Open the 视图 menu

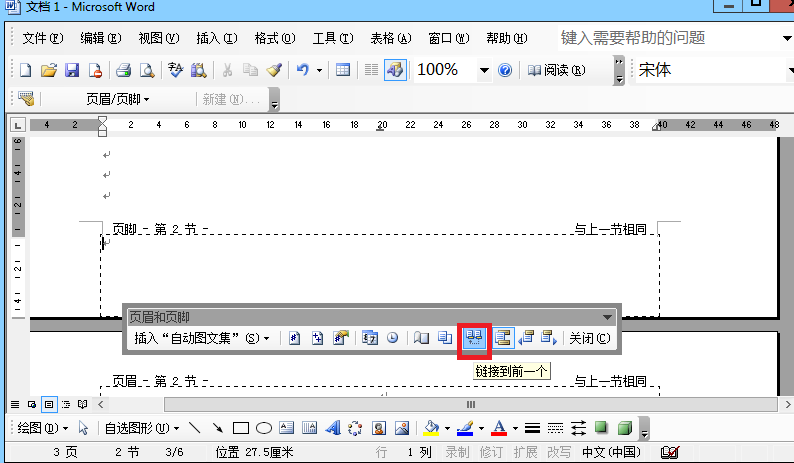click(x=158, y=38)
